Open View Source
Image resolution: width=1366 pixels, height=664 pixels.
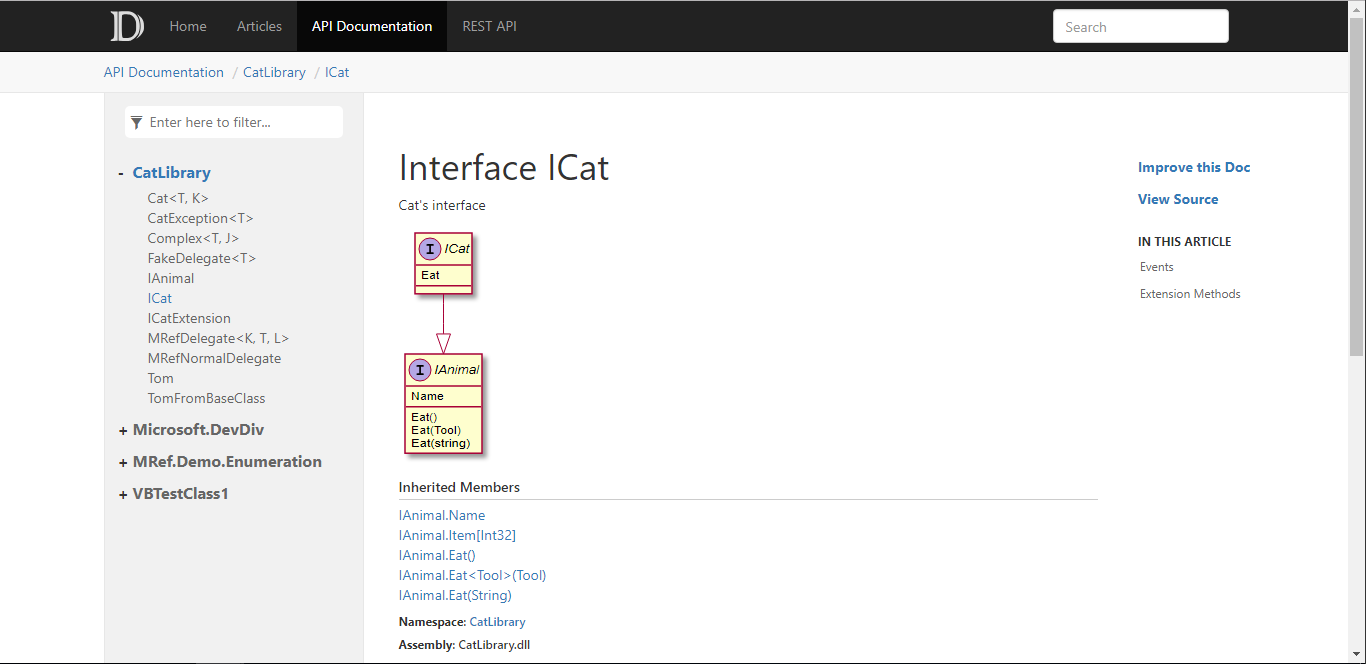pyautogui.click(x=1178, y=199)
